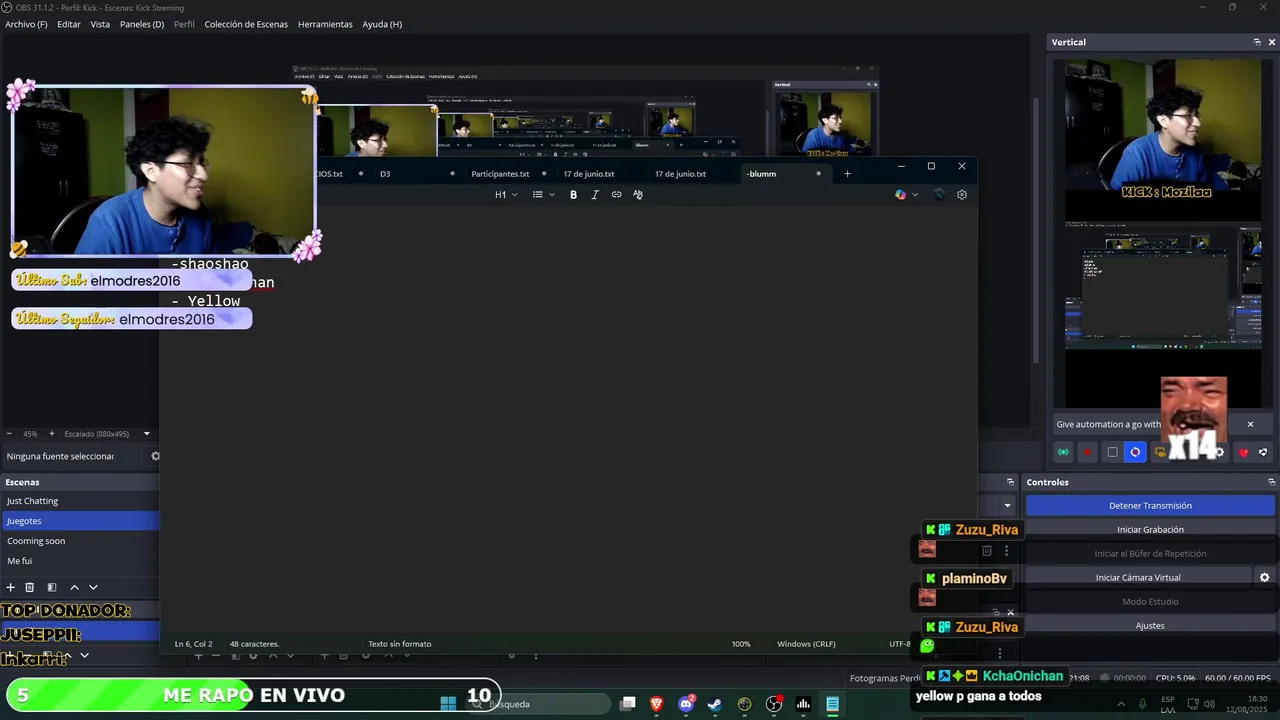Delete selected scene with trash icon
The height and width of the screenshot is (720, 1280).
[x=30, y=587]
